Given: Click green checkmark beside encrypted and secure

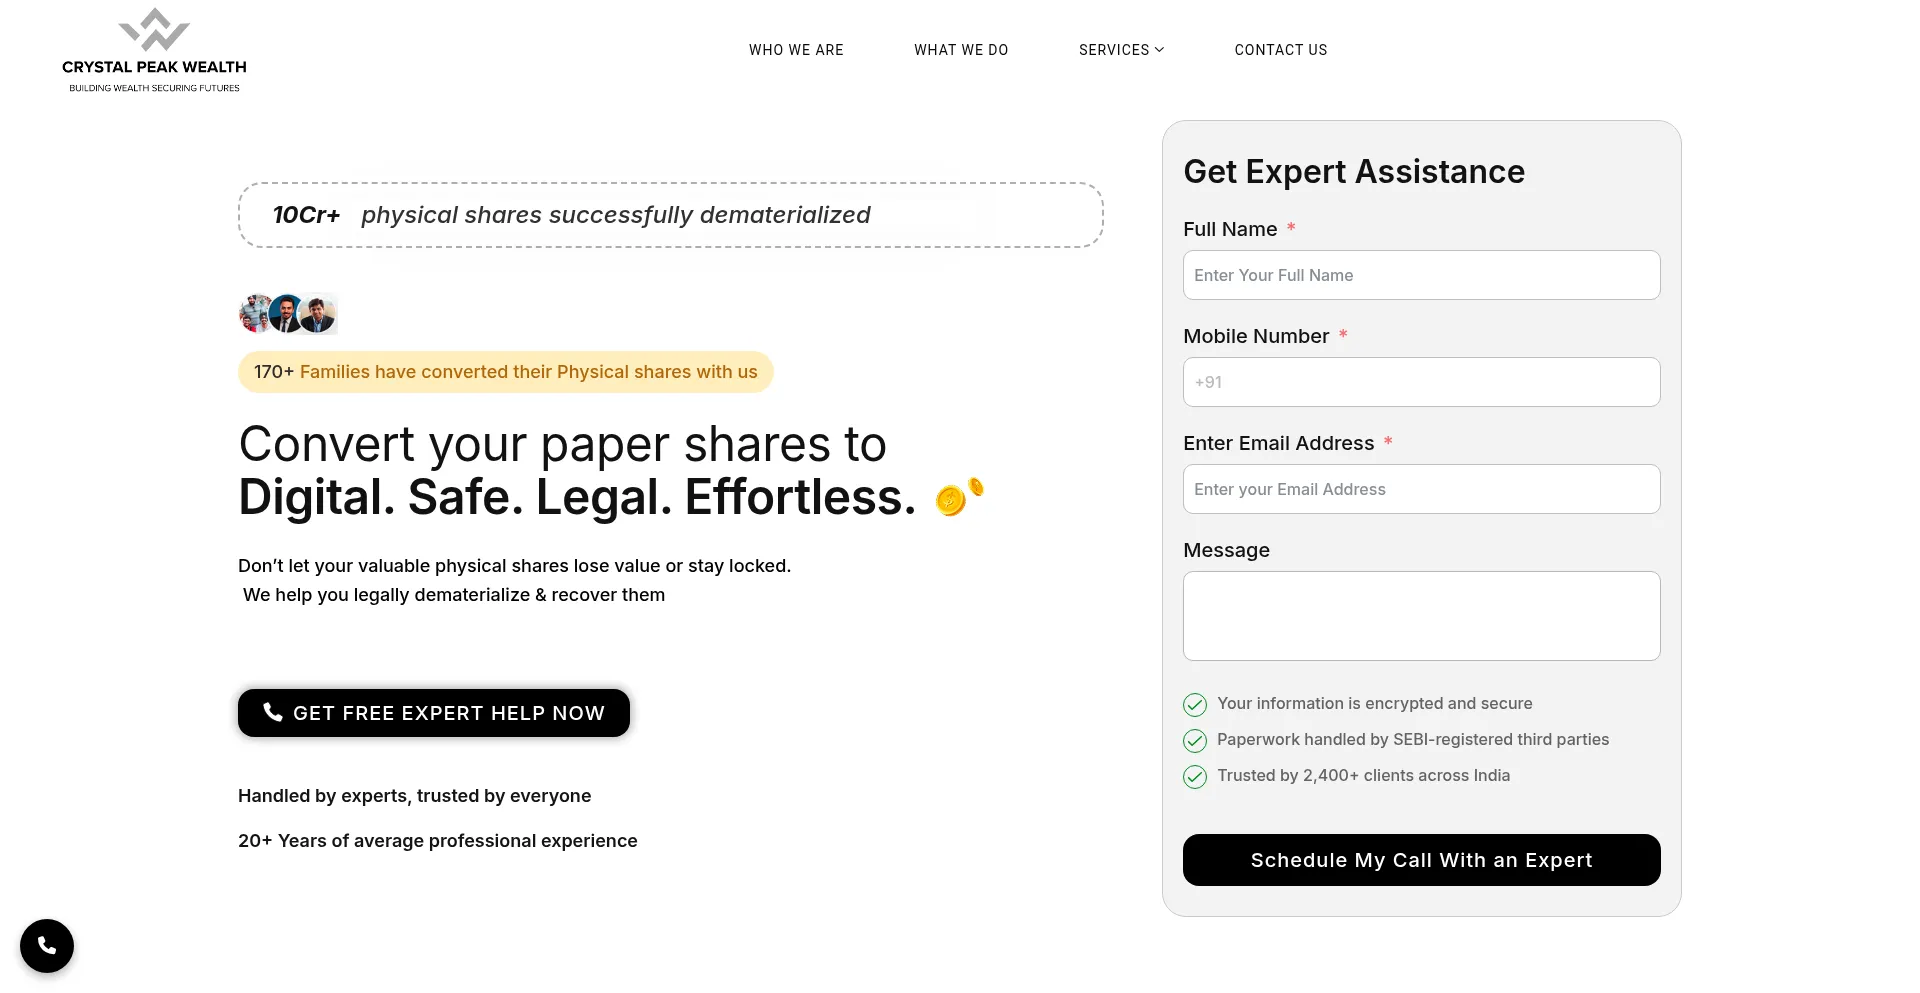Looking at the screenshot, I should 1195,704.
